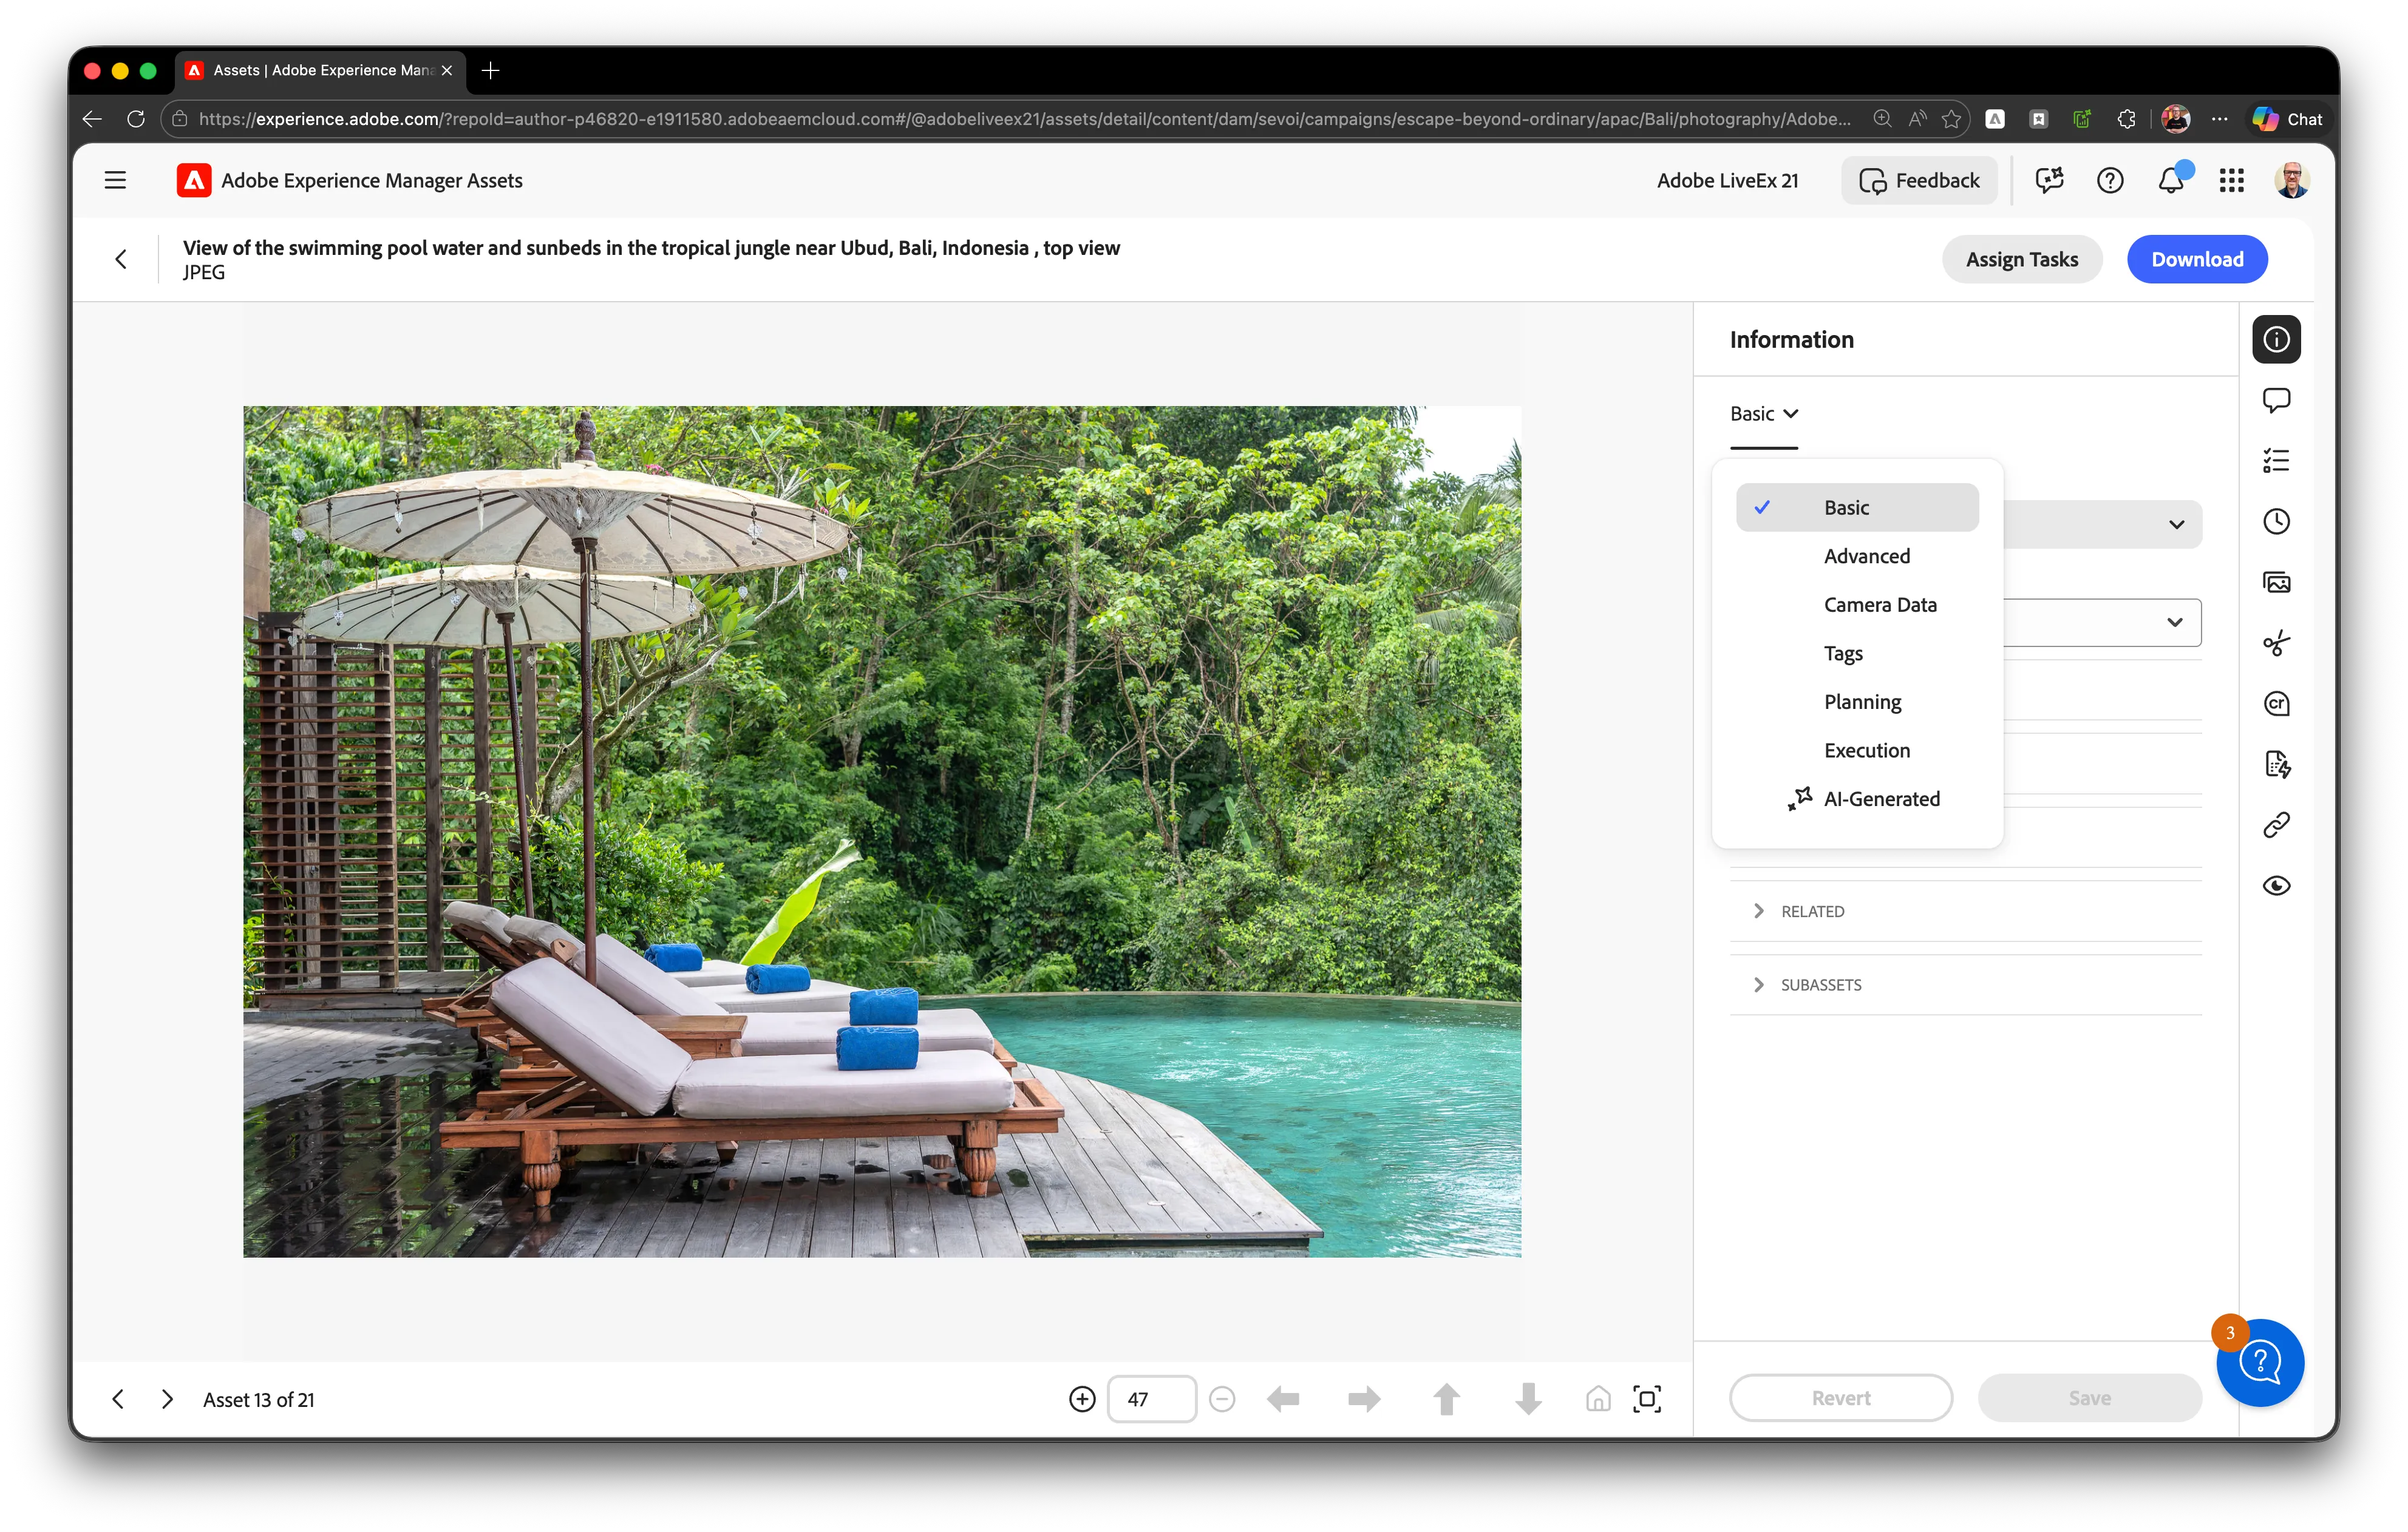Open the AI assistant chat icon in header
This screenshot has width=2408, height=1532.
pyautogui.click(x=2049, y=180)
